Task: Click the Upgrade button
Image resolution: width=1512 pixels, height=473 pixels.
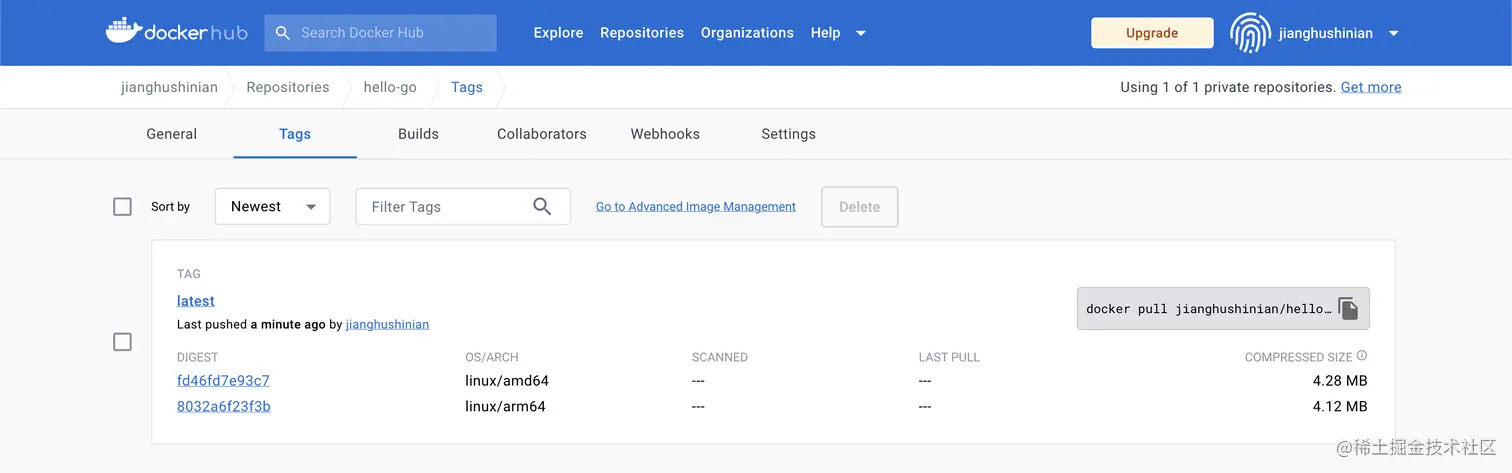Action: coord(1152,33)
